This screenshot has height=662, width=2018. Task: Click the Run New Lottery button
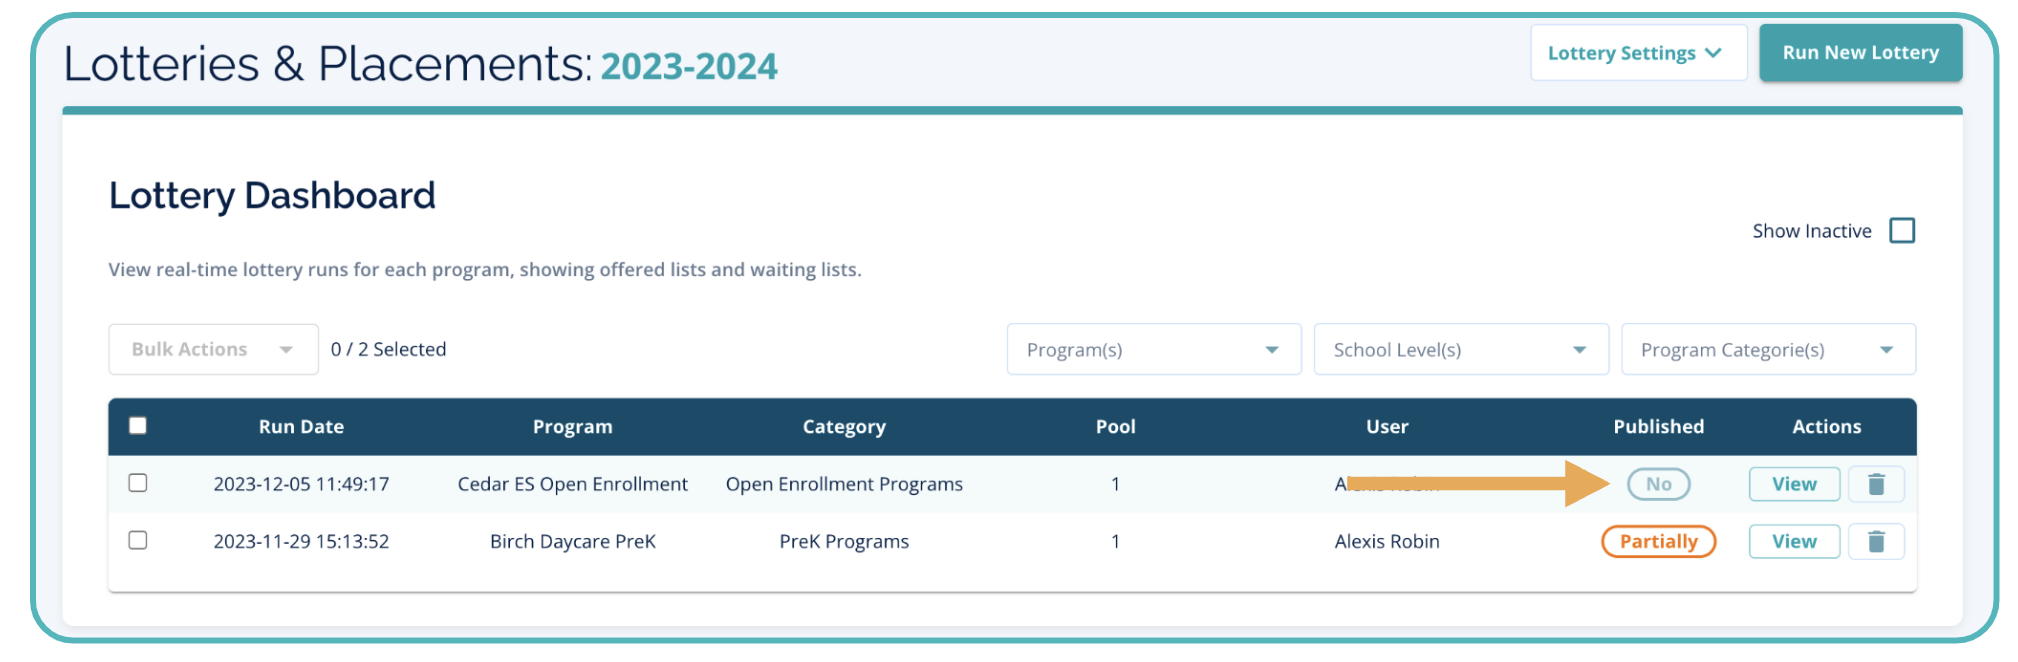click(x=1860, y=53)
